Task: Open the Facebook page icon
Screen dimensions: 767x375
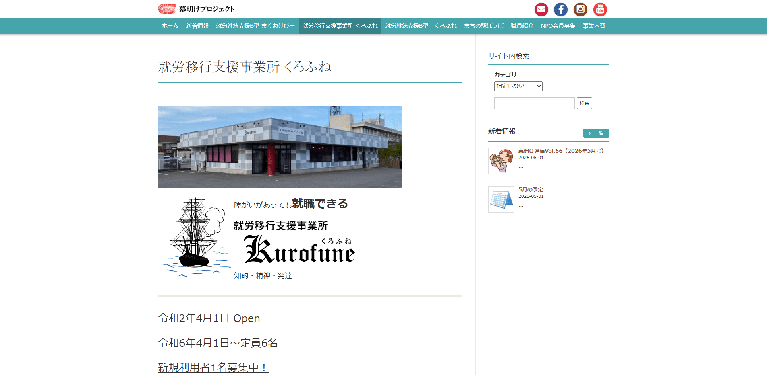Action: (x=561, y=9)
